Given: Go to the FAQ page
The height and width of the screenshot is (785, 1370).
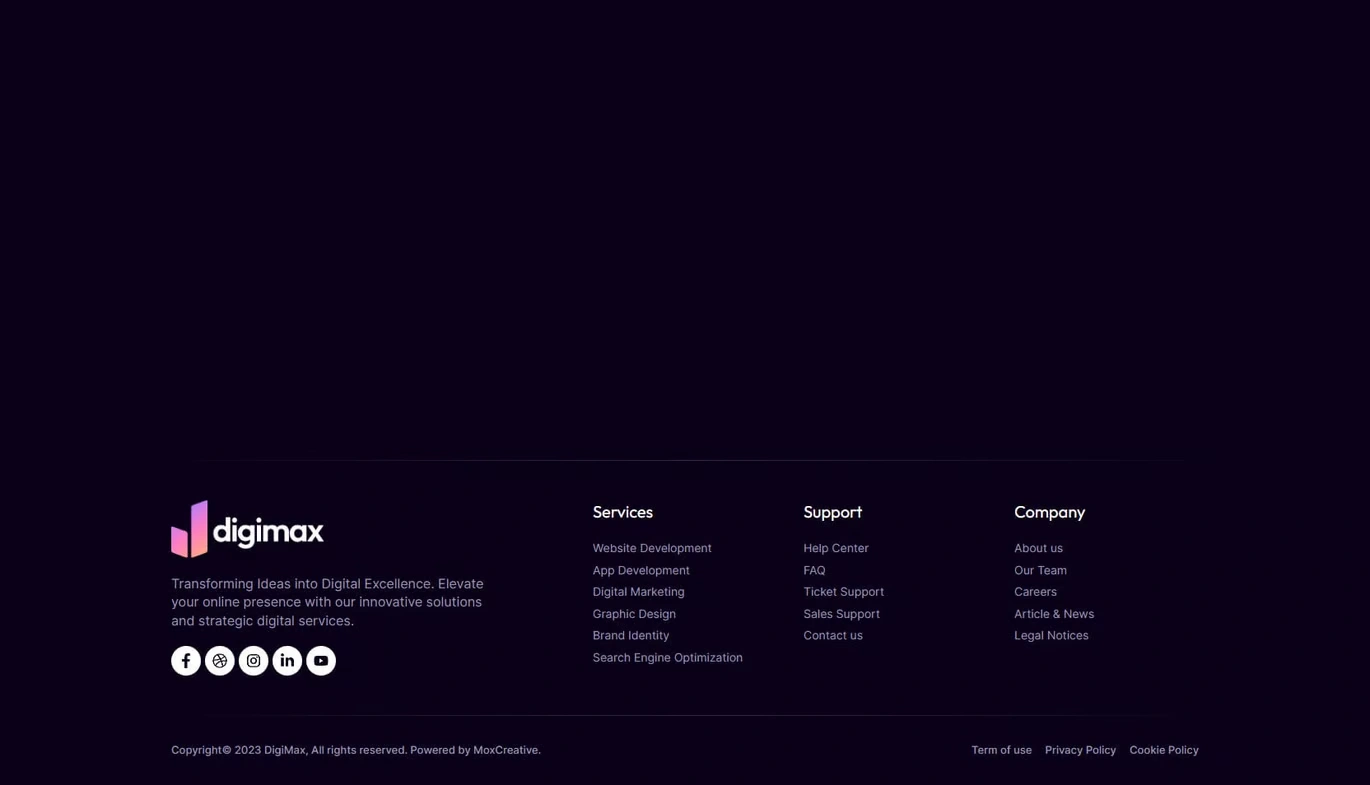Looking at the screenshot, I should point(814,570).
